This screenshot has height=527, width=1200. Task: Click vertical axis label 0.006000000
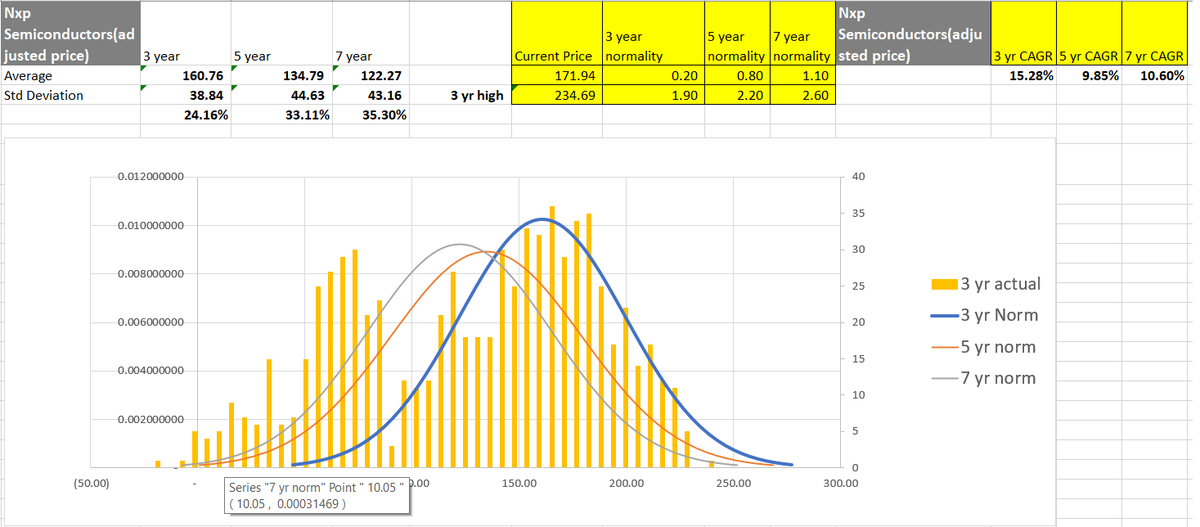(150, 322)
